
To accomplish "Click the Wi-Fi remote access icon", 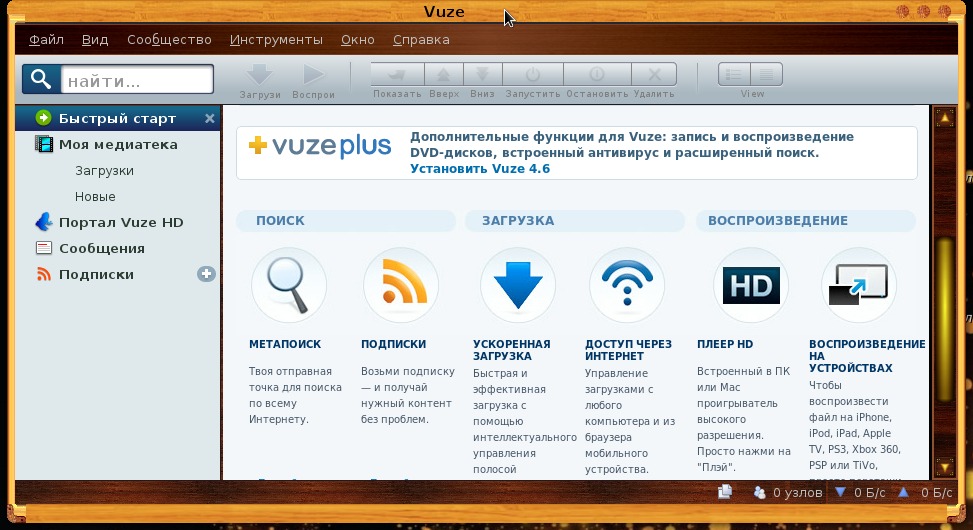I will [627, 285].
